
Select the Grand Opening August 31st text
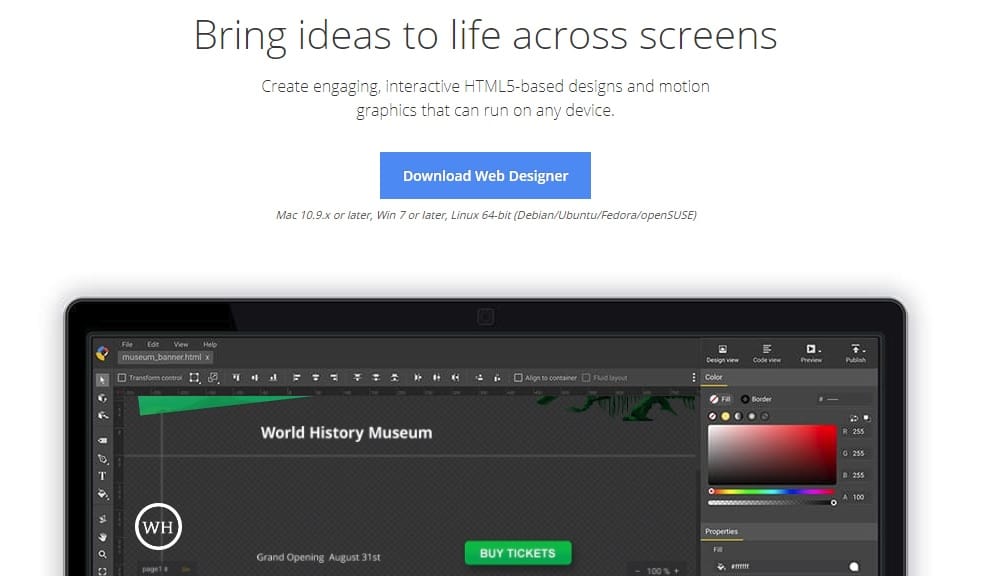(318, 557)
